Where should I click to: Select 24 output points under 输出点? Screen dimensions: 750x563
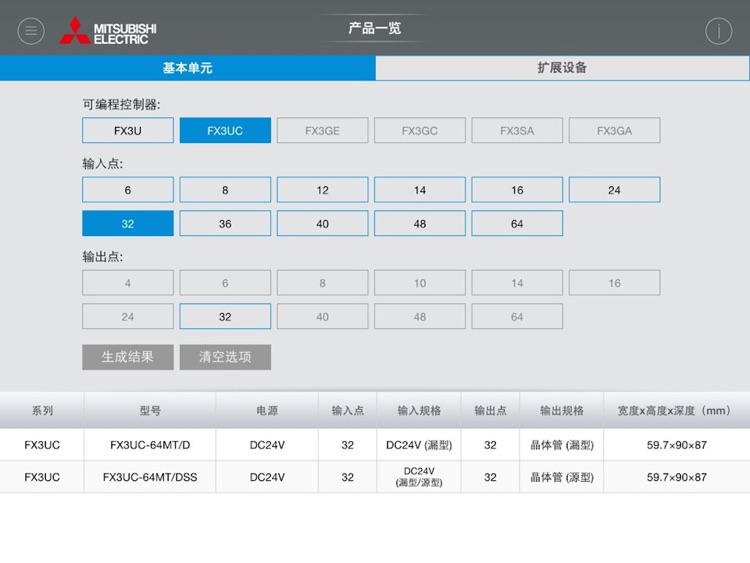pyautogui.click(x=128, y=316)
